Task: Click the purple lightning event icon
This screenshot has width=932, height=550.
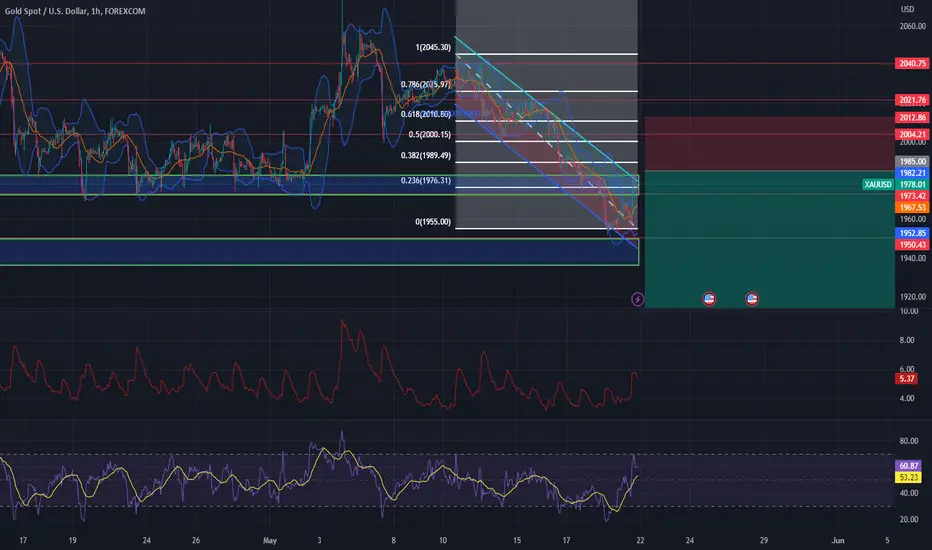Action: (637, 298)
